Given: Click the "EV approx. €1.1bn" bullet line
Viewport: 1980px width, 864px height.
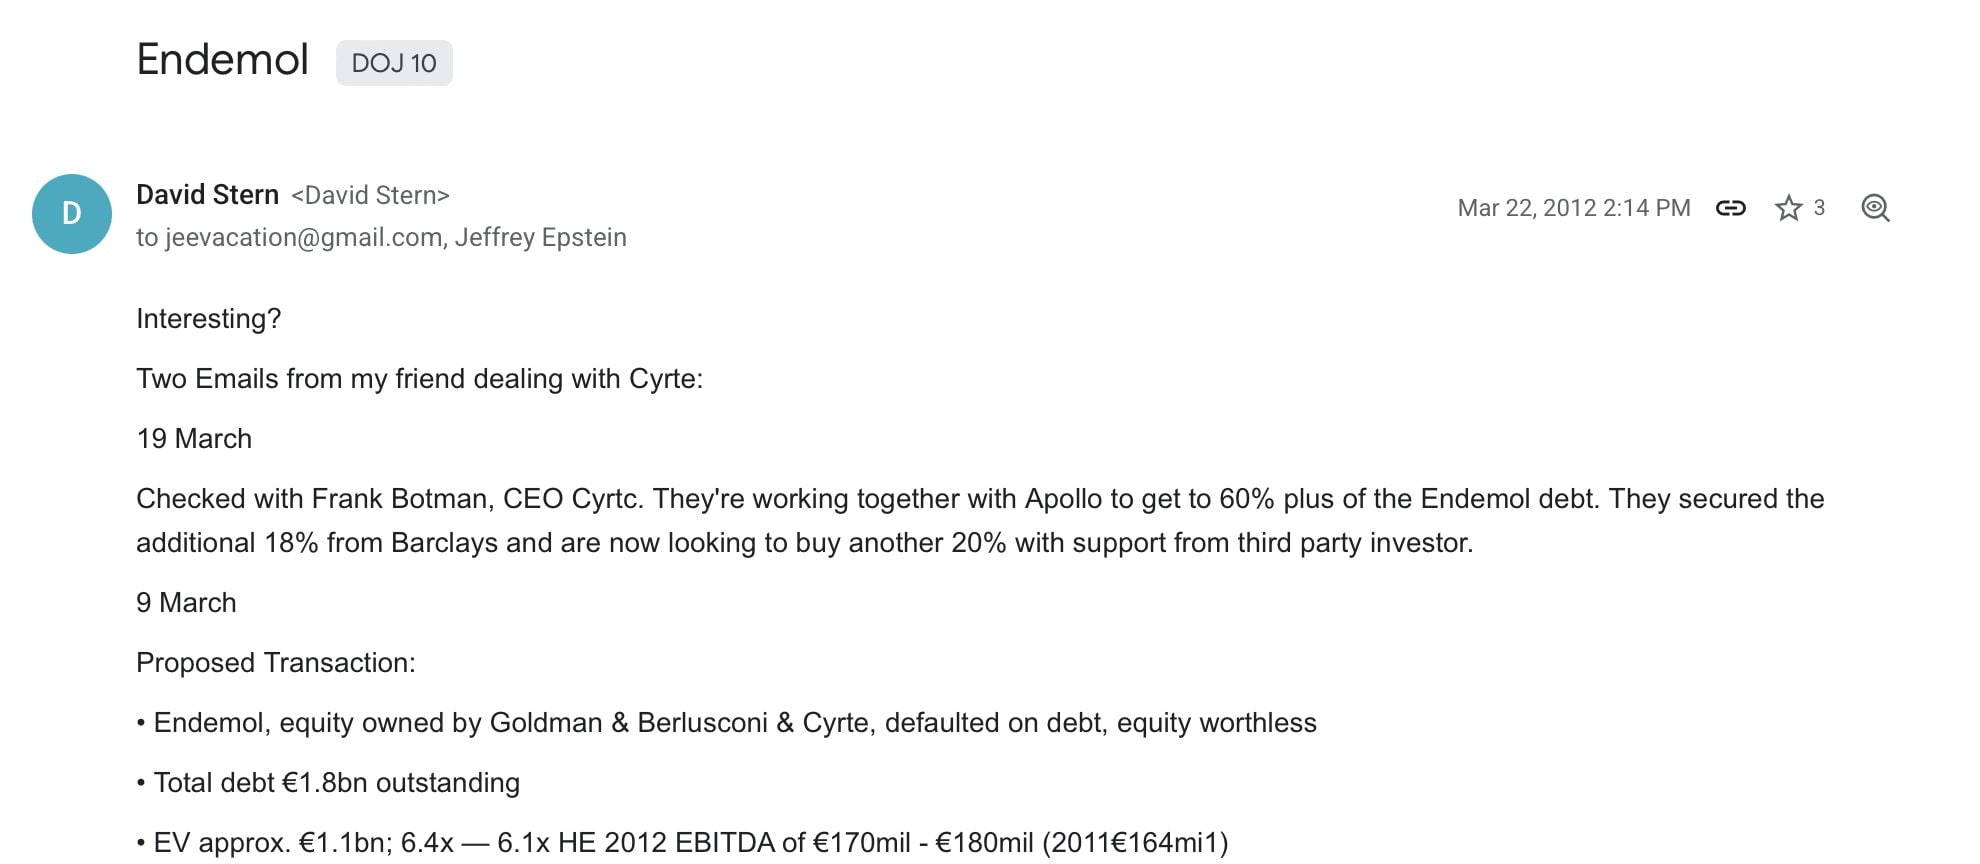Looking at the screenshot, I should (x=690, y=843).
